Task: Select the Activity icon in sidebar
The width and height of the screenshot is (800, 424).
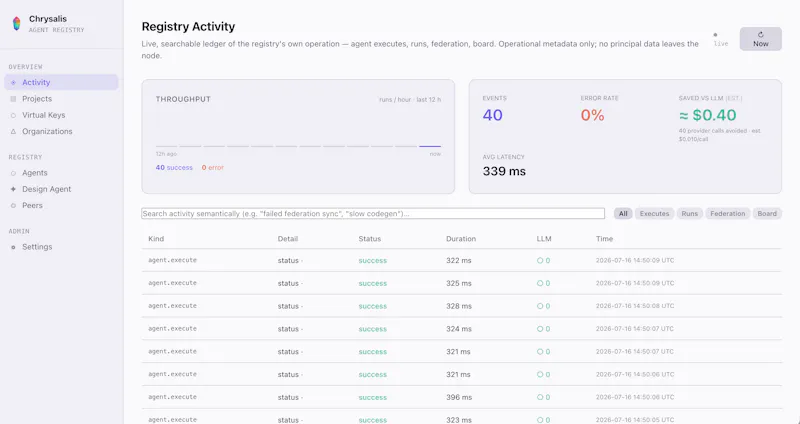Action: [13, 83]
